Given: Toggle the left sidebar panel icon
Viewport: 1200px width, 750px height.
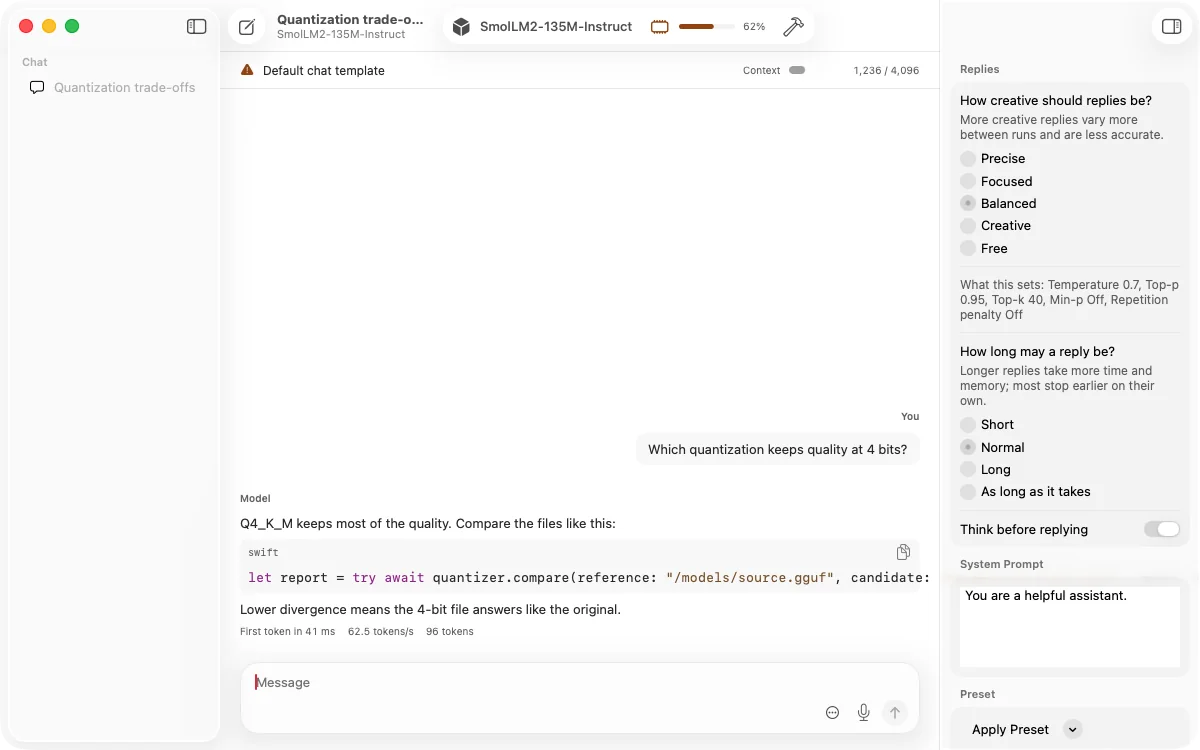Looking at the screenshot, I should coord(197,27).
